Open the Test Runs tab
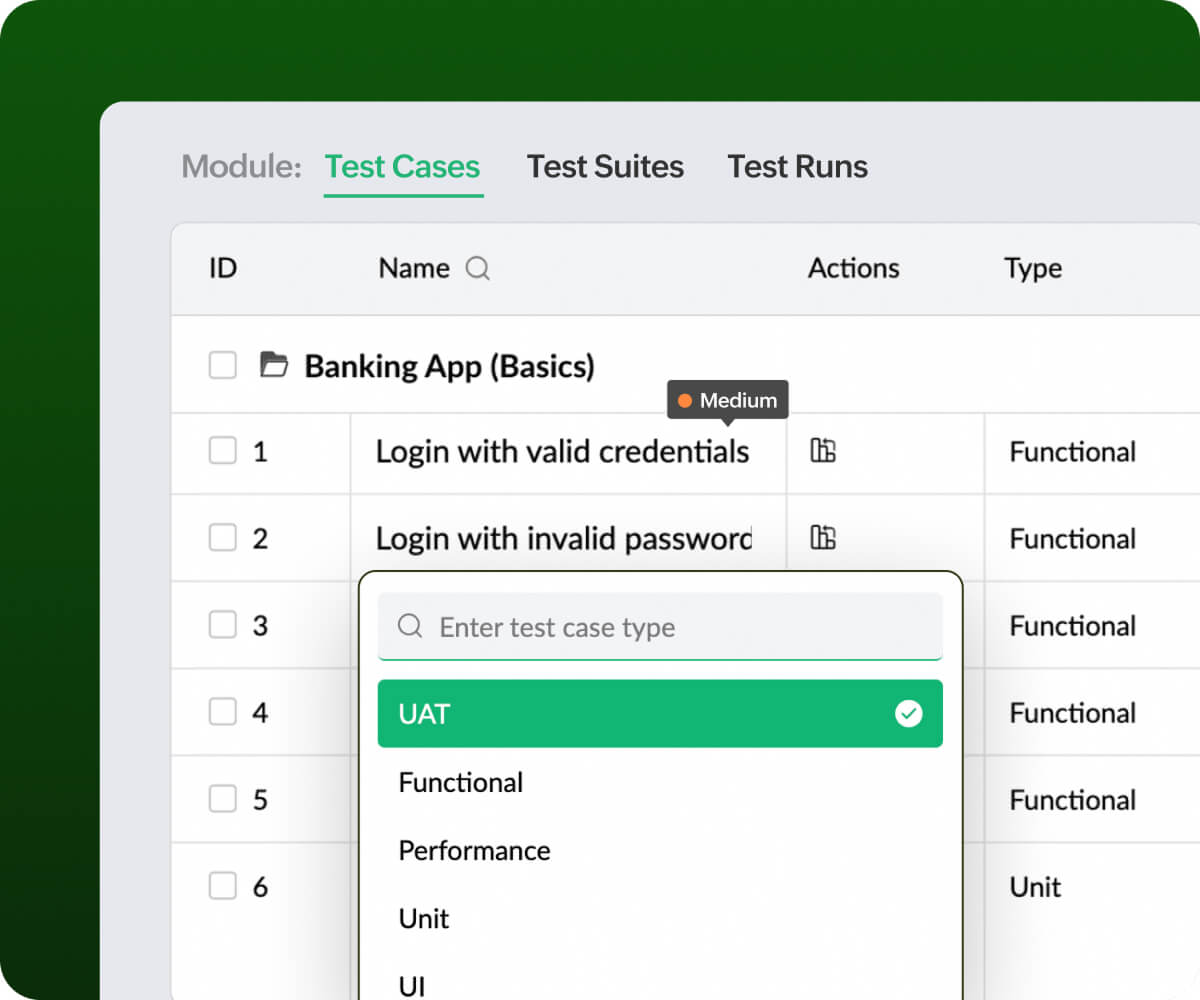Viewport: 1200px width, 1000px height. pos(797,166)
